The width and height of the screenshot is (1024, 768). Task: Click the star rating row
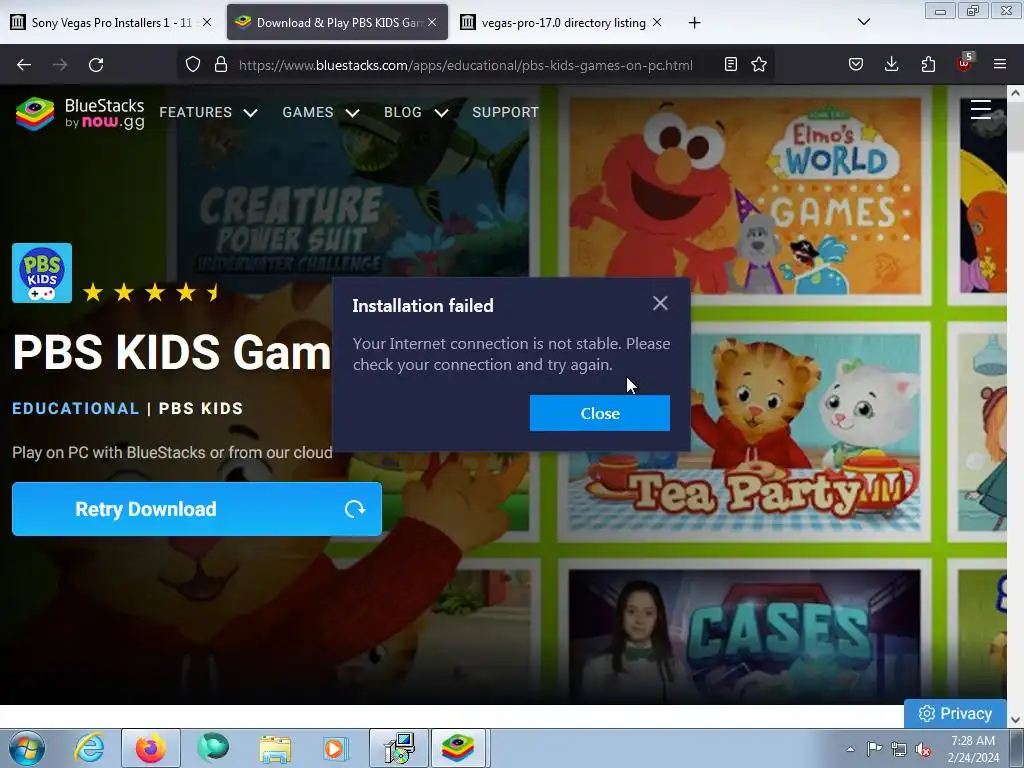click(x=152, y=292)
